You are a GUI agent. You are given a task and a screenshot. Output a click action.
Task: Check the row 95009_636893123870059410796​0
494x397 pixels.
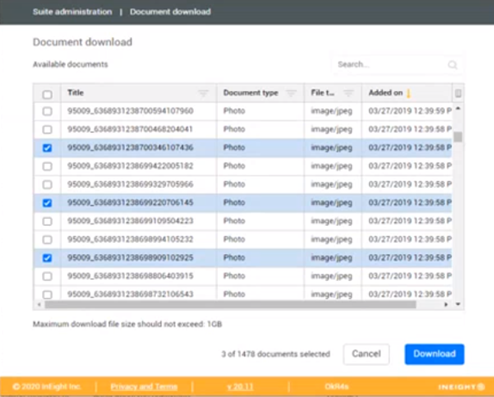[47, 111]
